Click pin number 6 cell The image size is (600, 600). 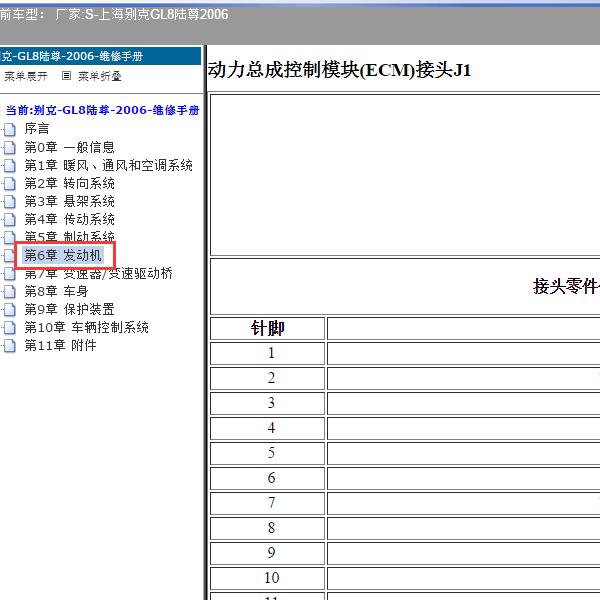(x=267, y=478)
